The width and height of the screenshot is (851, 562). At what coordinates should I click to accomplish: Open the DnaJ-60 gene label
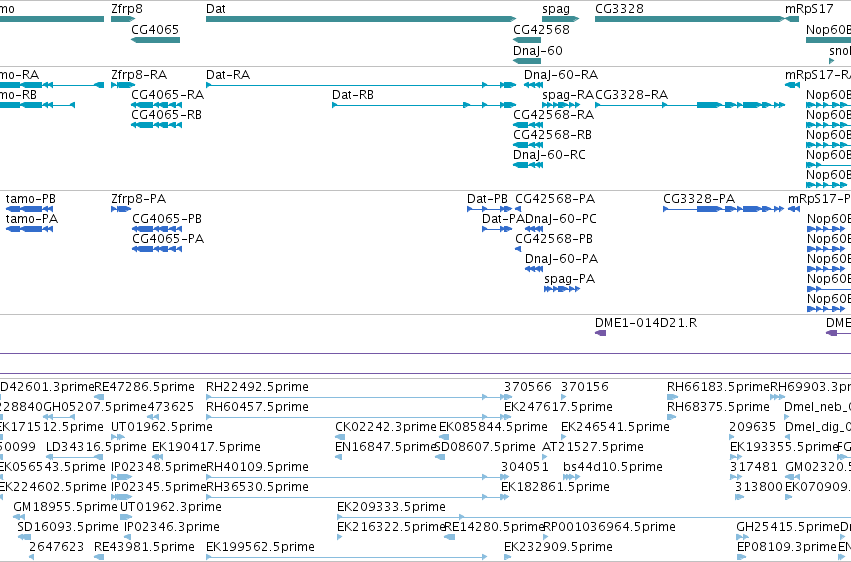coord(538,50)
